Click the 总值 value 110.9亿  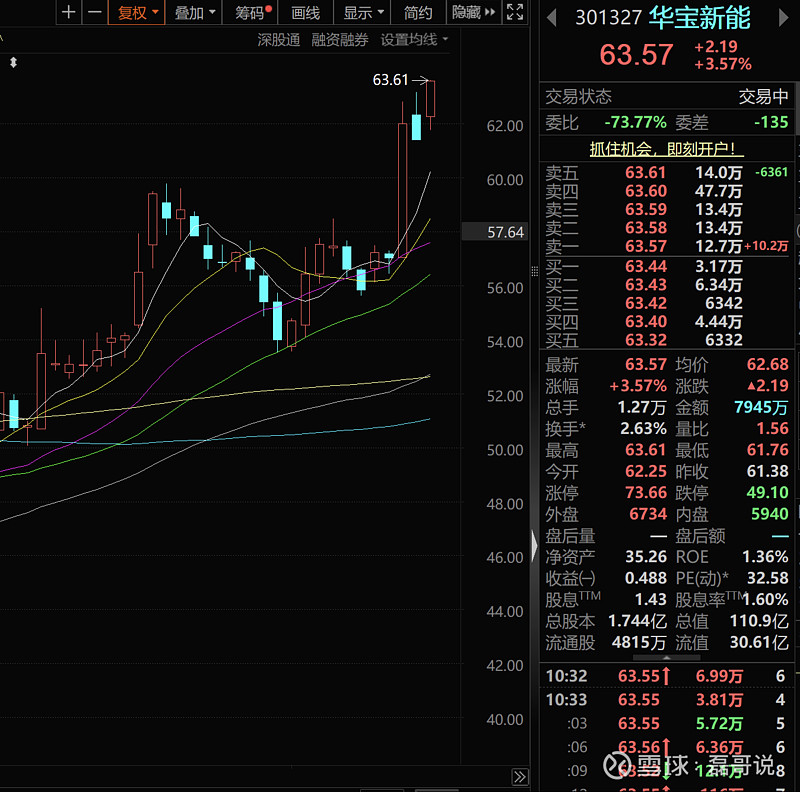pos(759,621)
